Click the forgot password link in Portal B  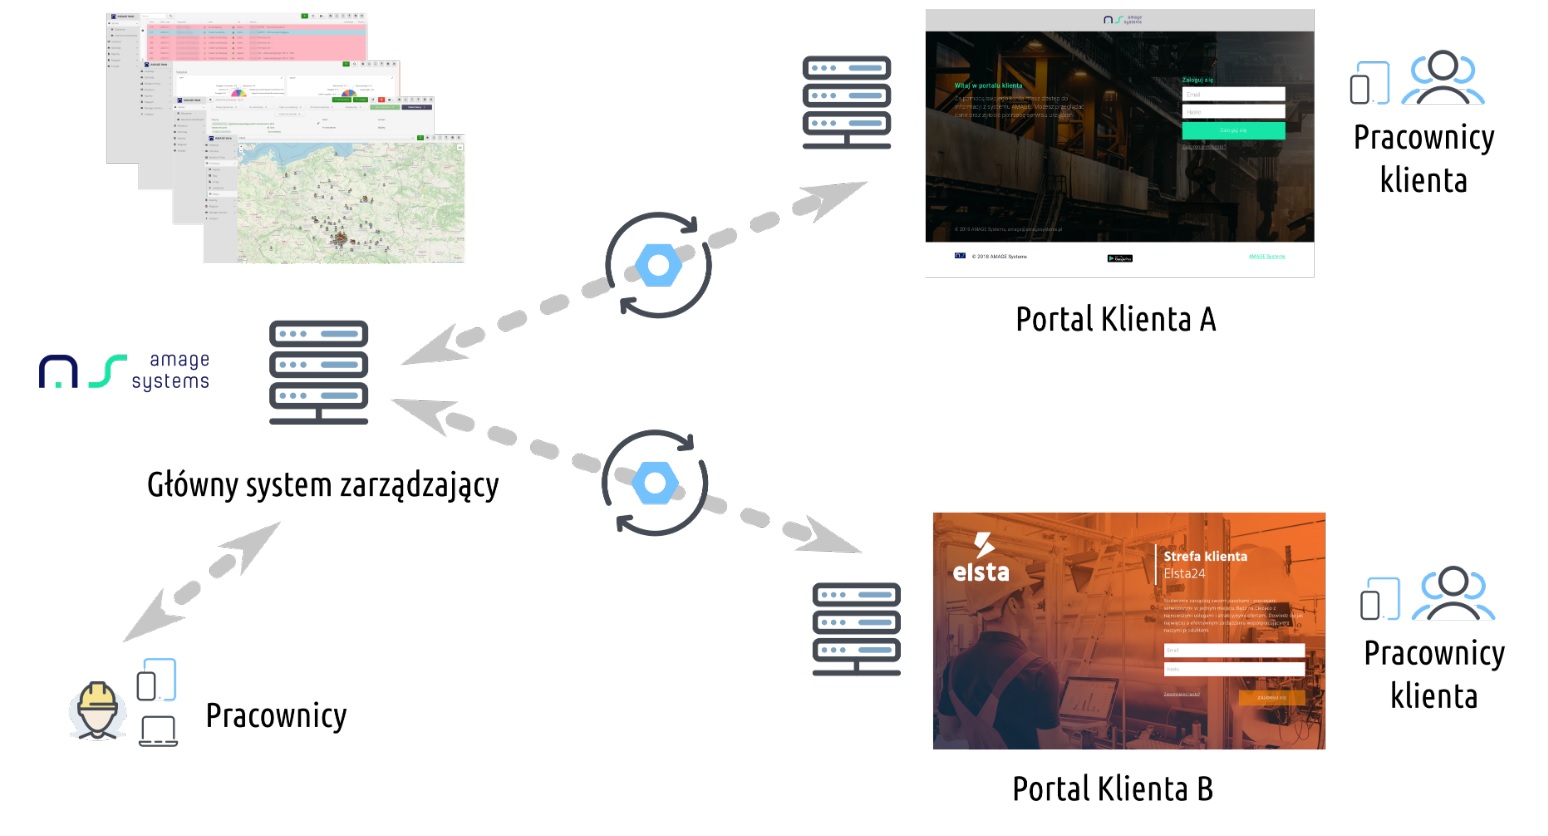pyautogui.click(x=1182, y=694)
